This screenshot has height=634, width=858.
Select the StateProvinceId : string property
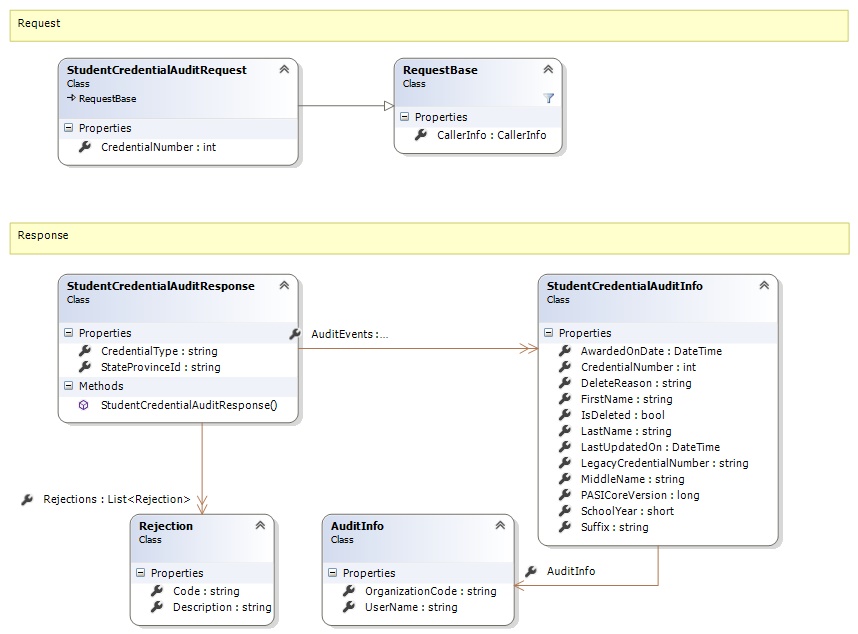160,367
